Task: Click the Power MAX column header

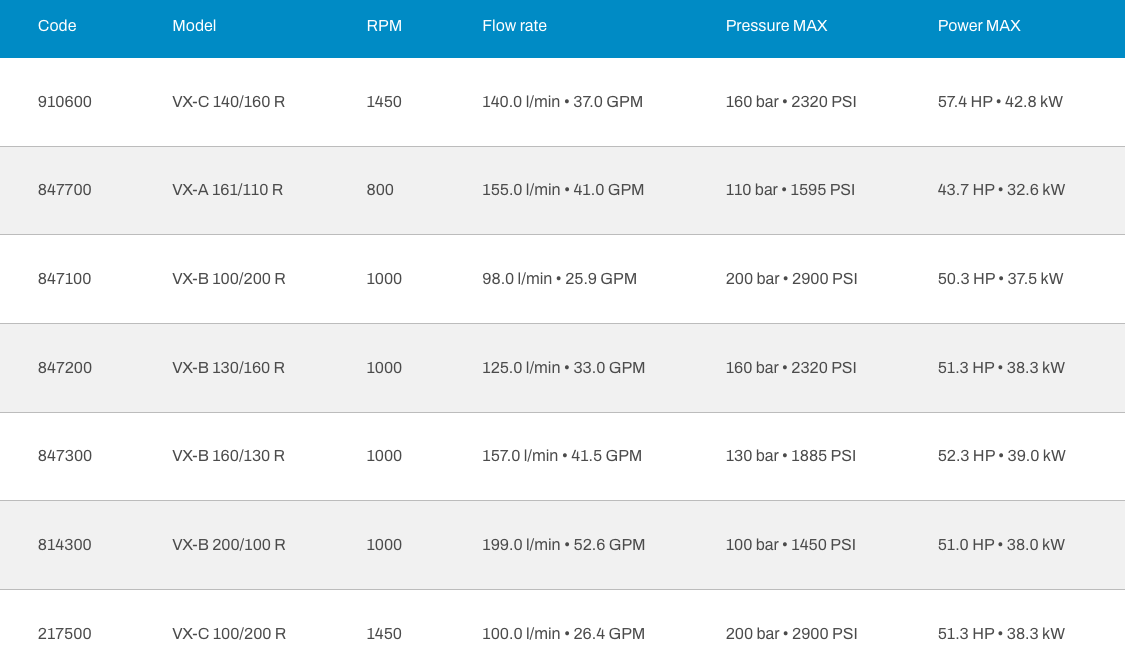Action: coord(979,26)
